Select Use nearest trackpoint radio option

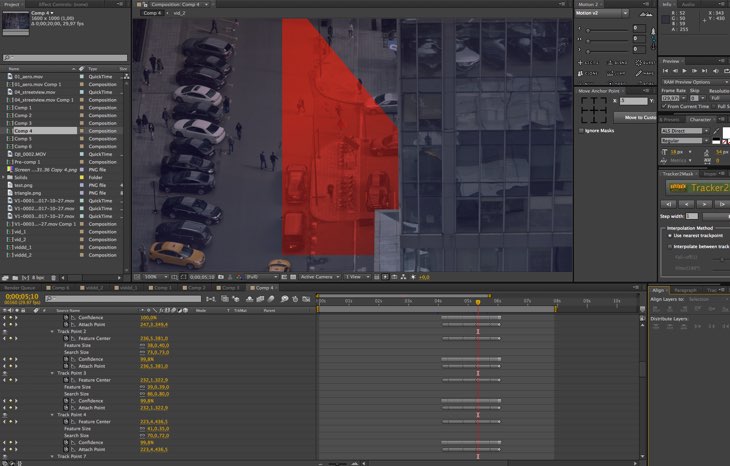tap(669, 235)
